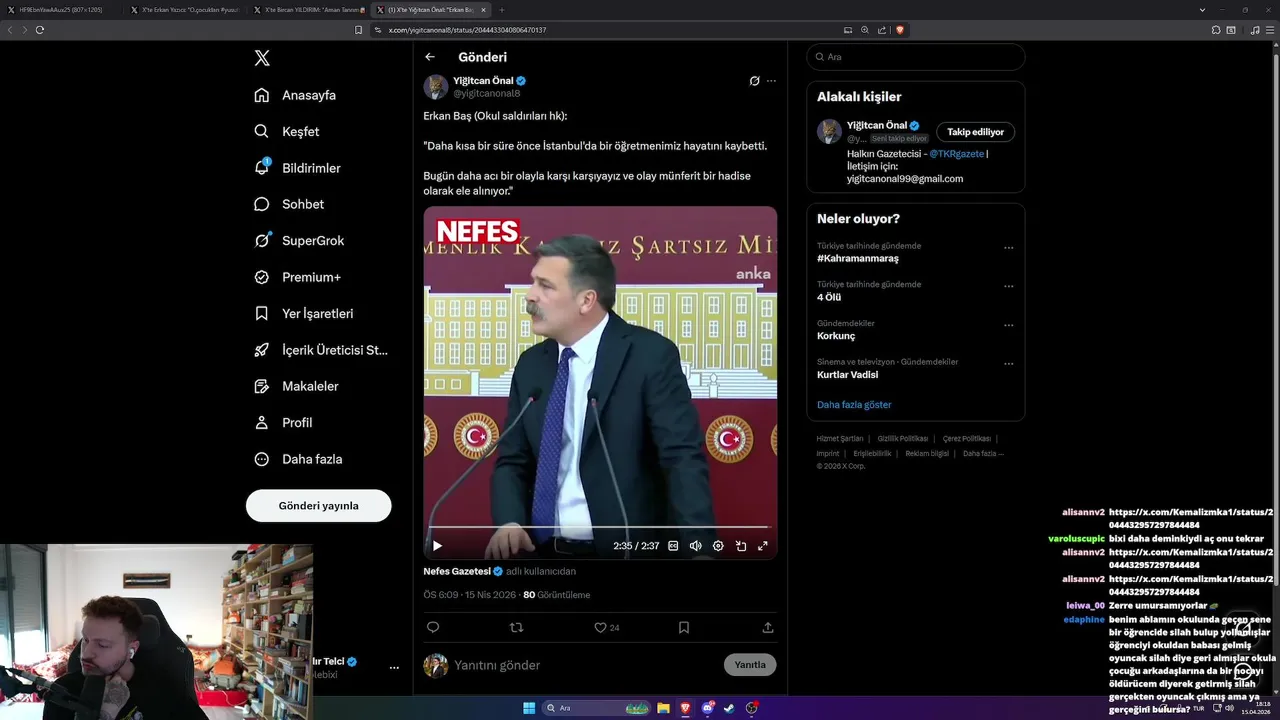
Task: Open the X logo home link
Action: coord(262,58)
